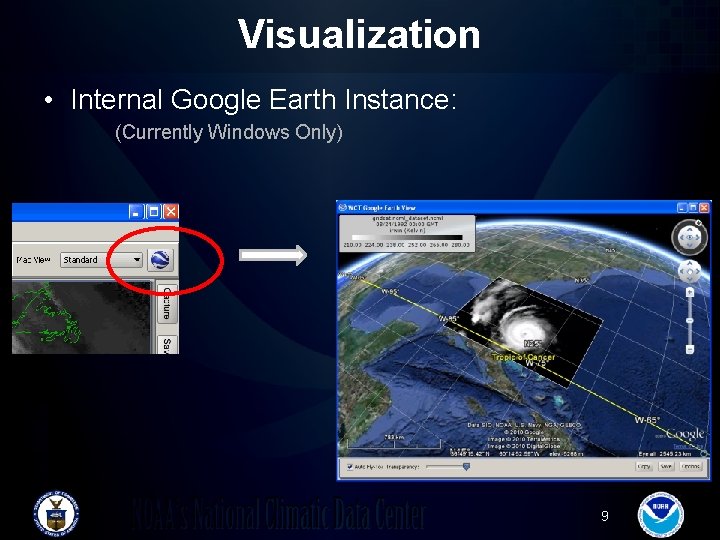
Task: Open the vertical Save side tab
Action: pyautogui.click(x=167, y=345)
